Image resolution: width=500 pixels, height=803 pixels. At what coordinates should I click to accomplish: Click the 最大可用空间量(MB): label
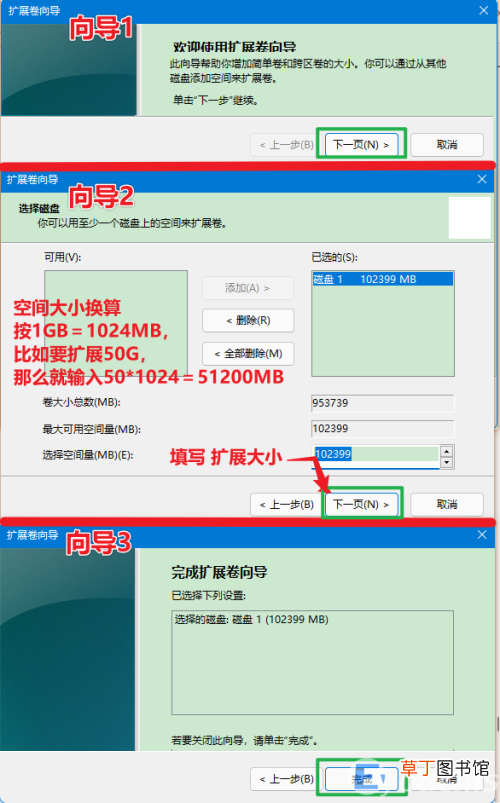click(92, 429)
